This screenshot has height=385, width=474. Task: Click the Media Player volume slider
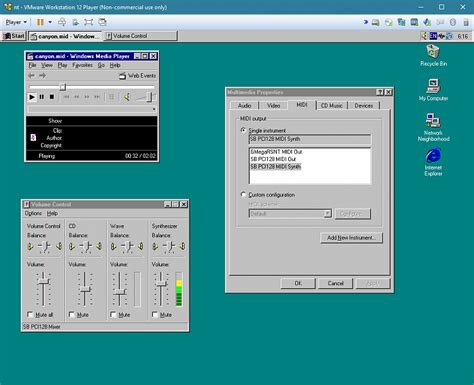(x=150, y=97)
